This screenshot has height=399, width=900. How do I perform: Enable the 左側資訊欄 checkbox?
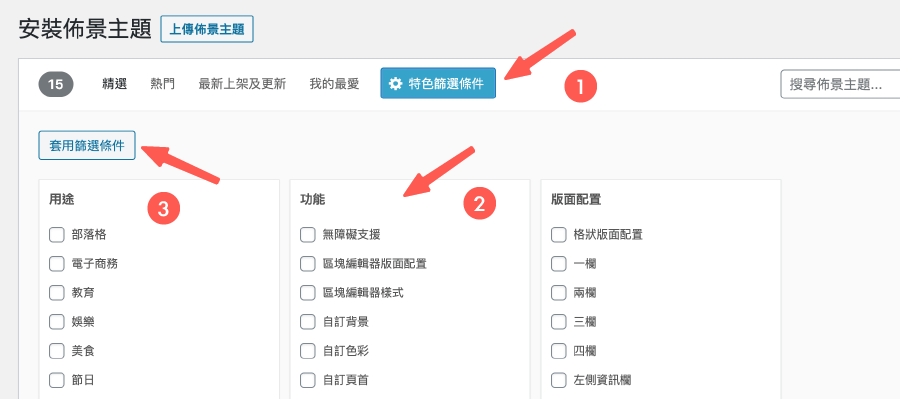click(x=558, y=379)
